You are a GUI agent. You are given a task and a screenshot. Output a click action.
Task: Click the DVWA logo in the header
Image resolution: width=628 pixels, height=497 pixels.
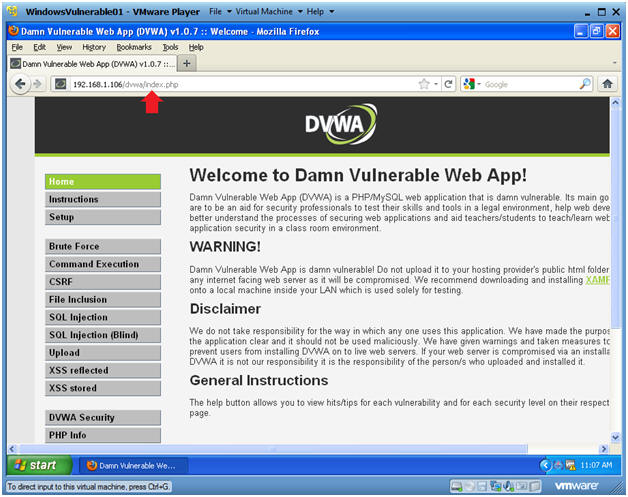(x=341, y=124)
